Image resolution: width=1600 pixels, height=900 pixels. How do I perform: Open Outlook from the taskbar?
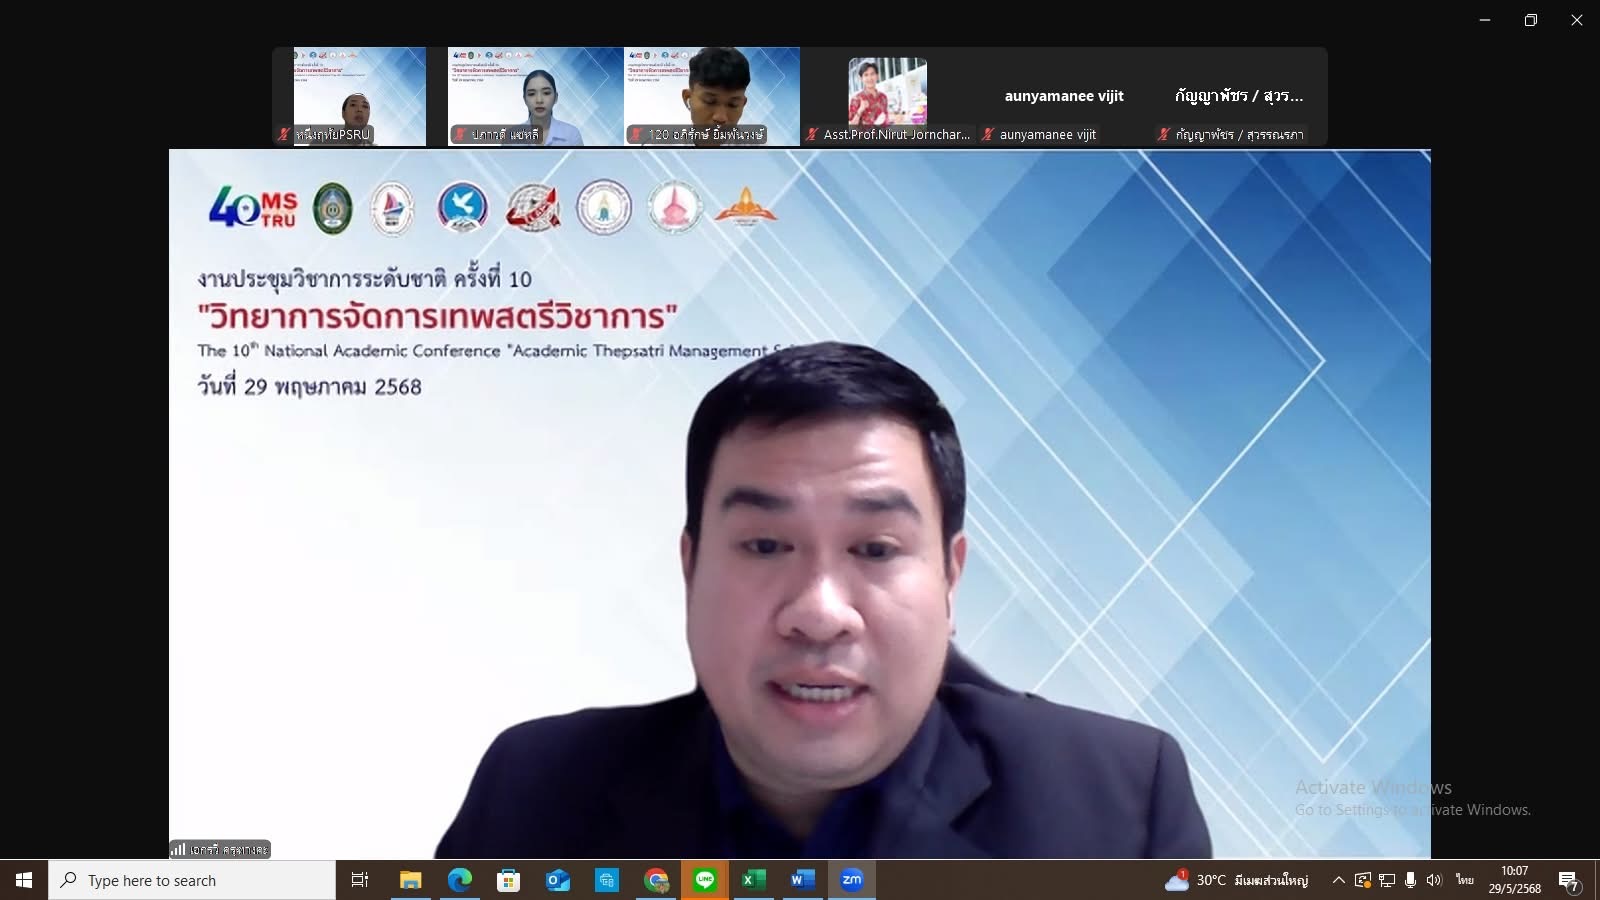(x=558, y=880)
